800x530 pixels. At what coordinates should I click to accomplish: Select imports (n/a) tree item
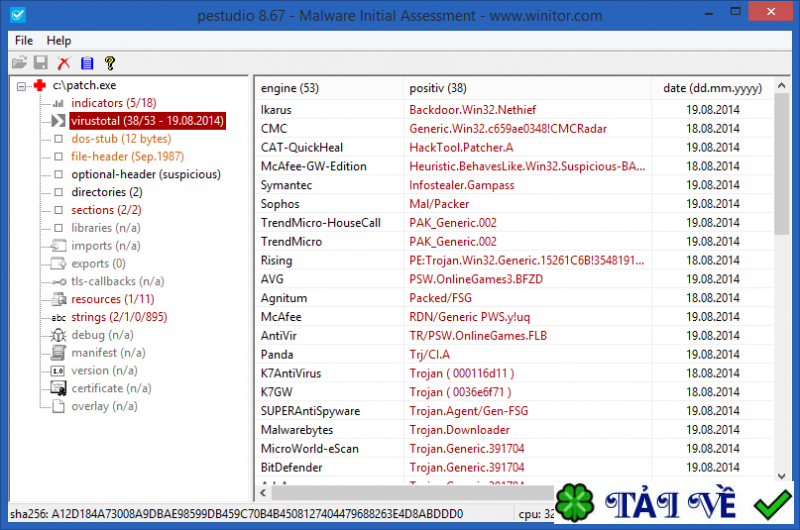(x=106, y=246)
